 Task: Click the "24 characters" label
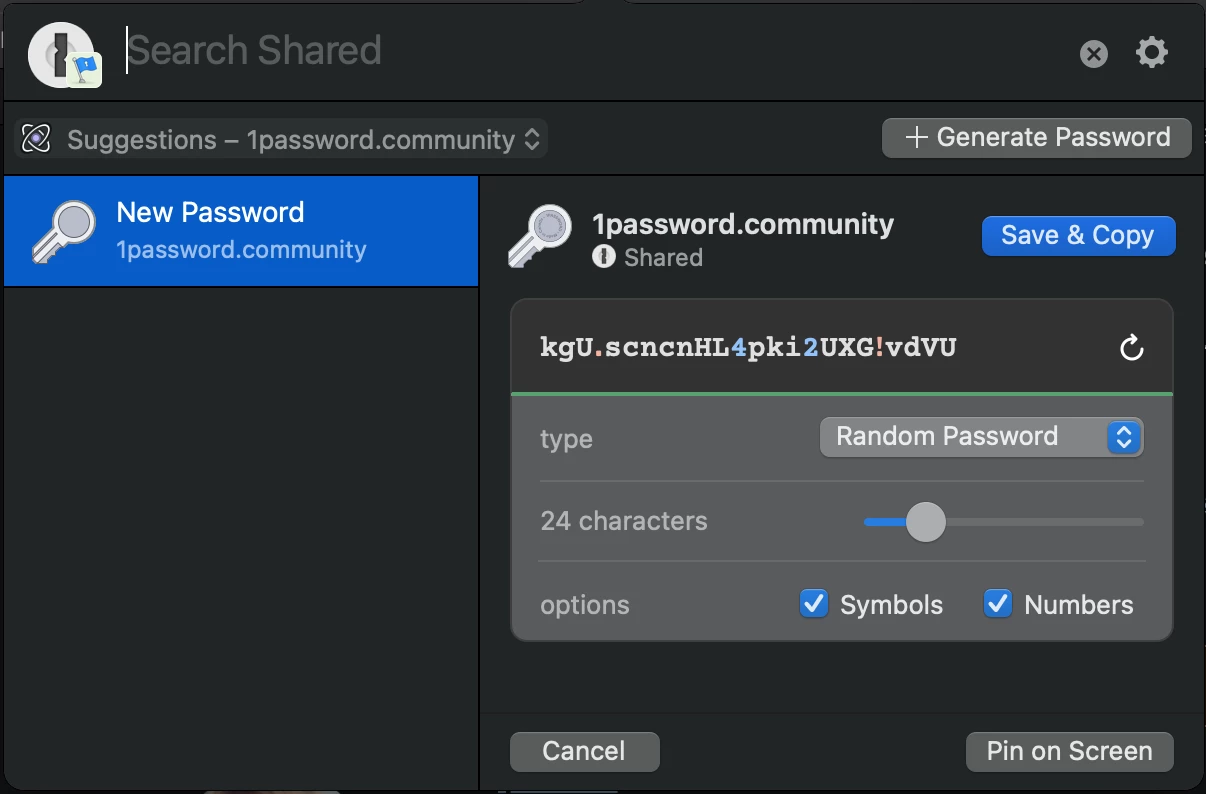pyautogui.click(x=624, y=521)
